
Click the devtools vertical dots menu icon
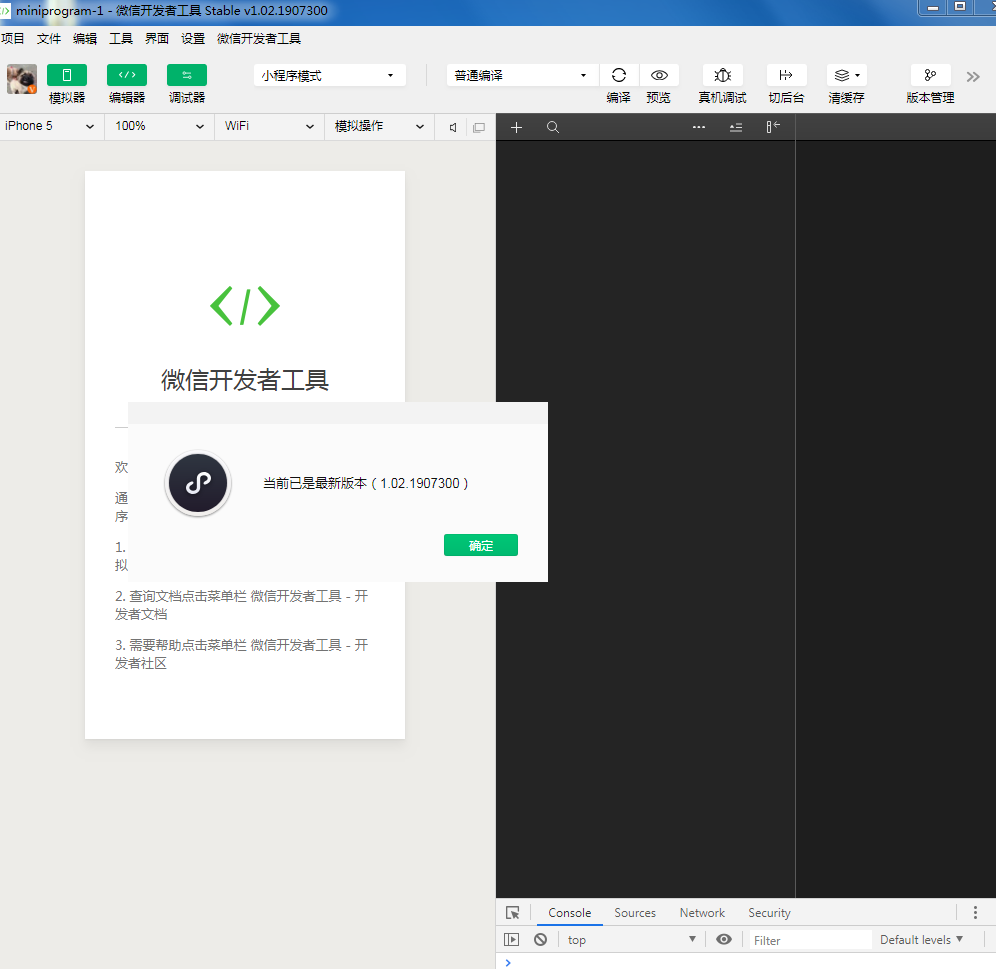[x=976, y=913]
